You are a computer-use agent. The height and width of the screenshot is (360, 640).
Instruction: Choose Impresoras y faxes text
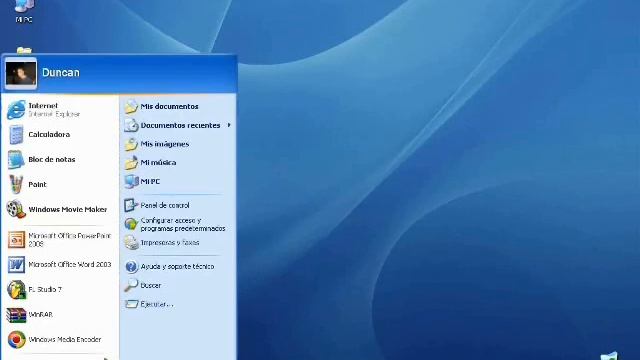tap(170, 242)
